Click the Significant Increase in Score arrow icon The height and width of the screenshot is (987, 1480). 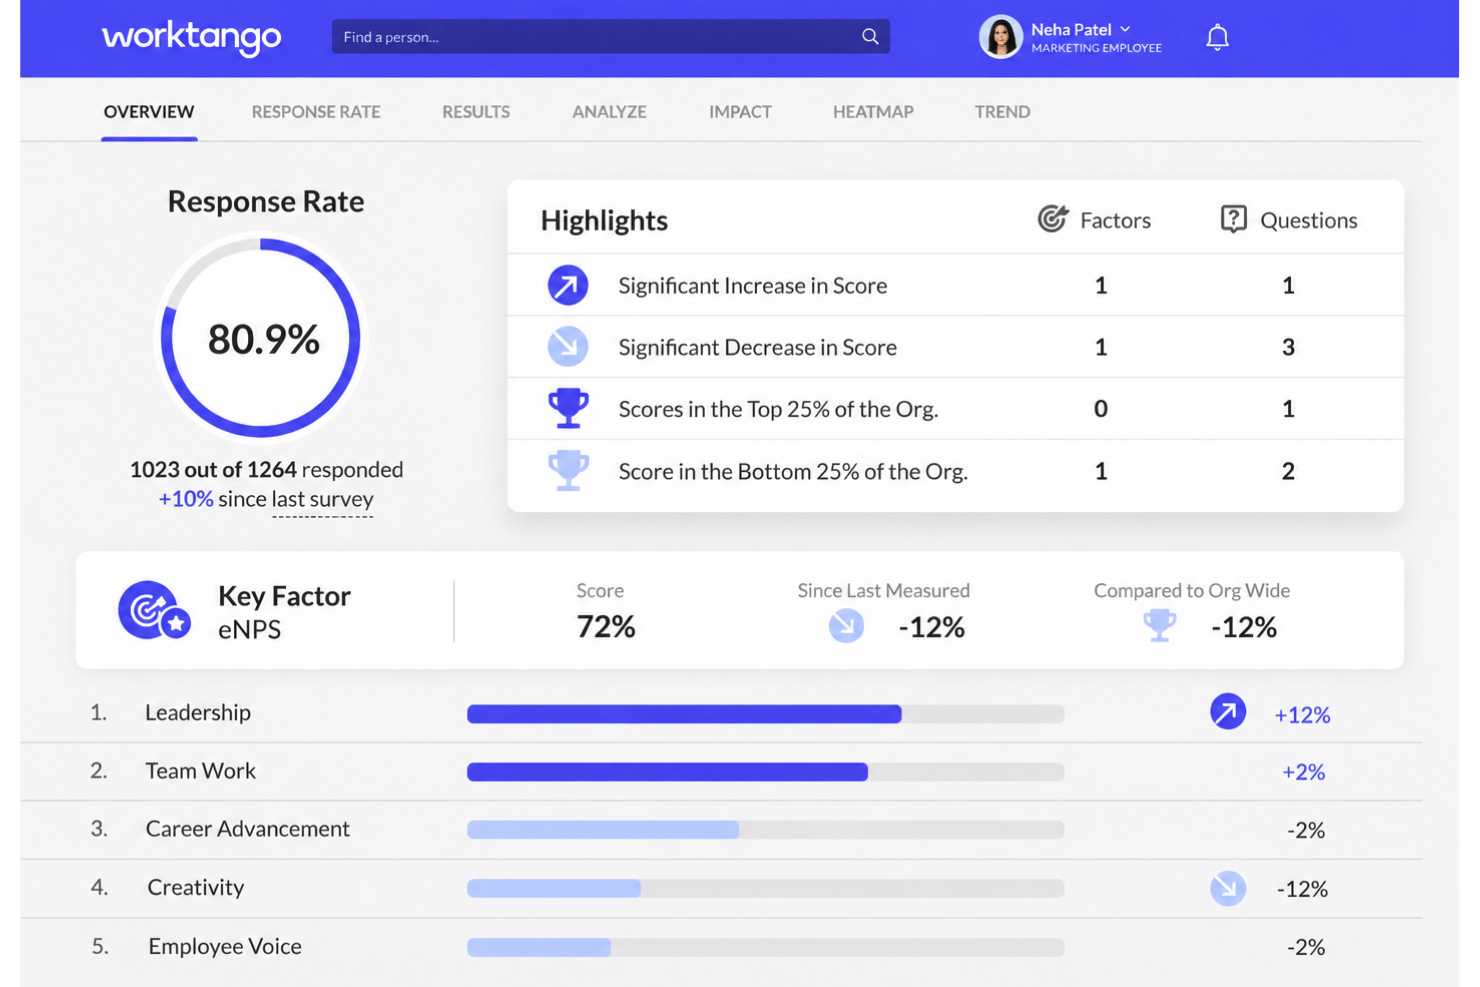[x=568, y=285]
